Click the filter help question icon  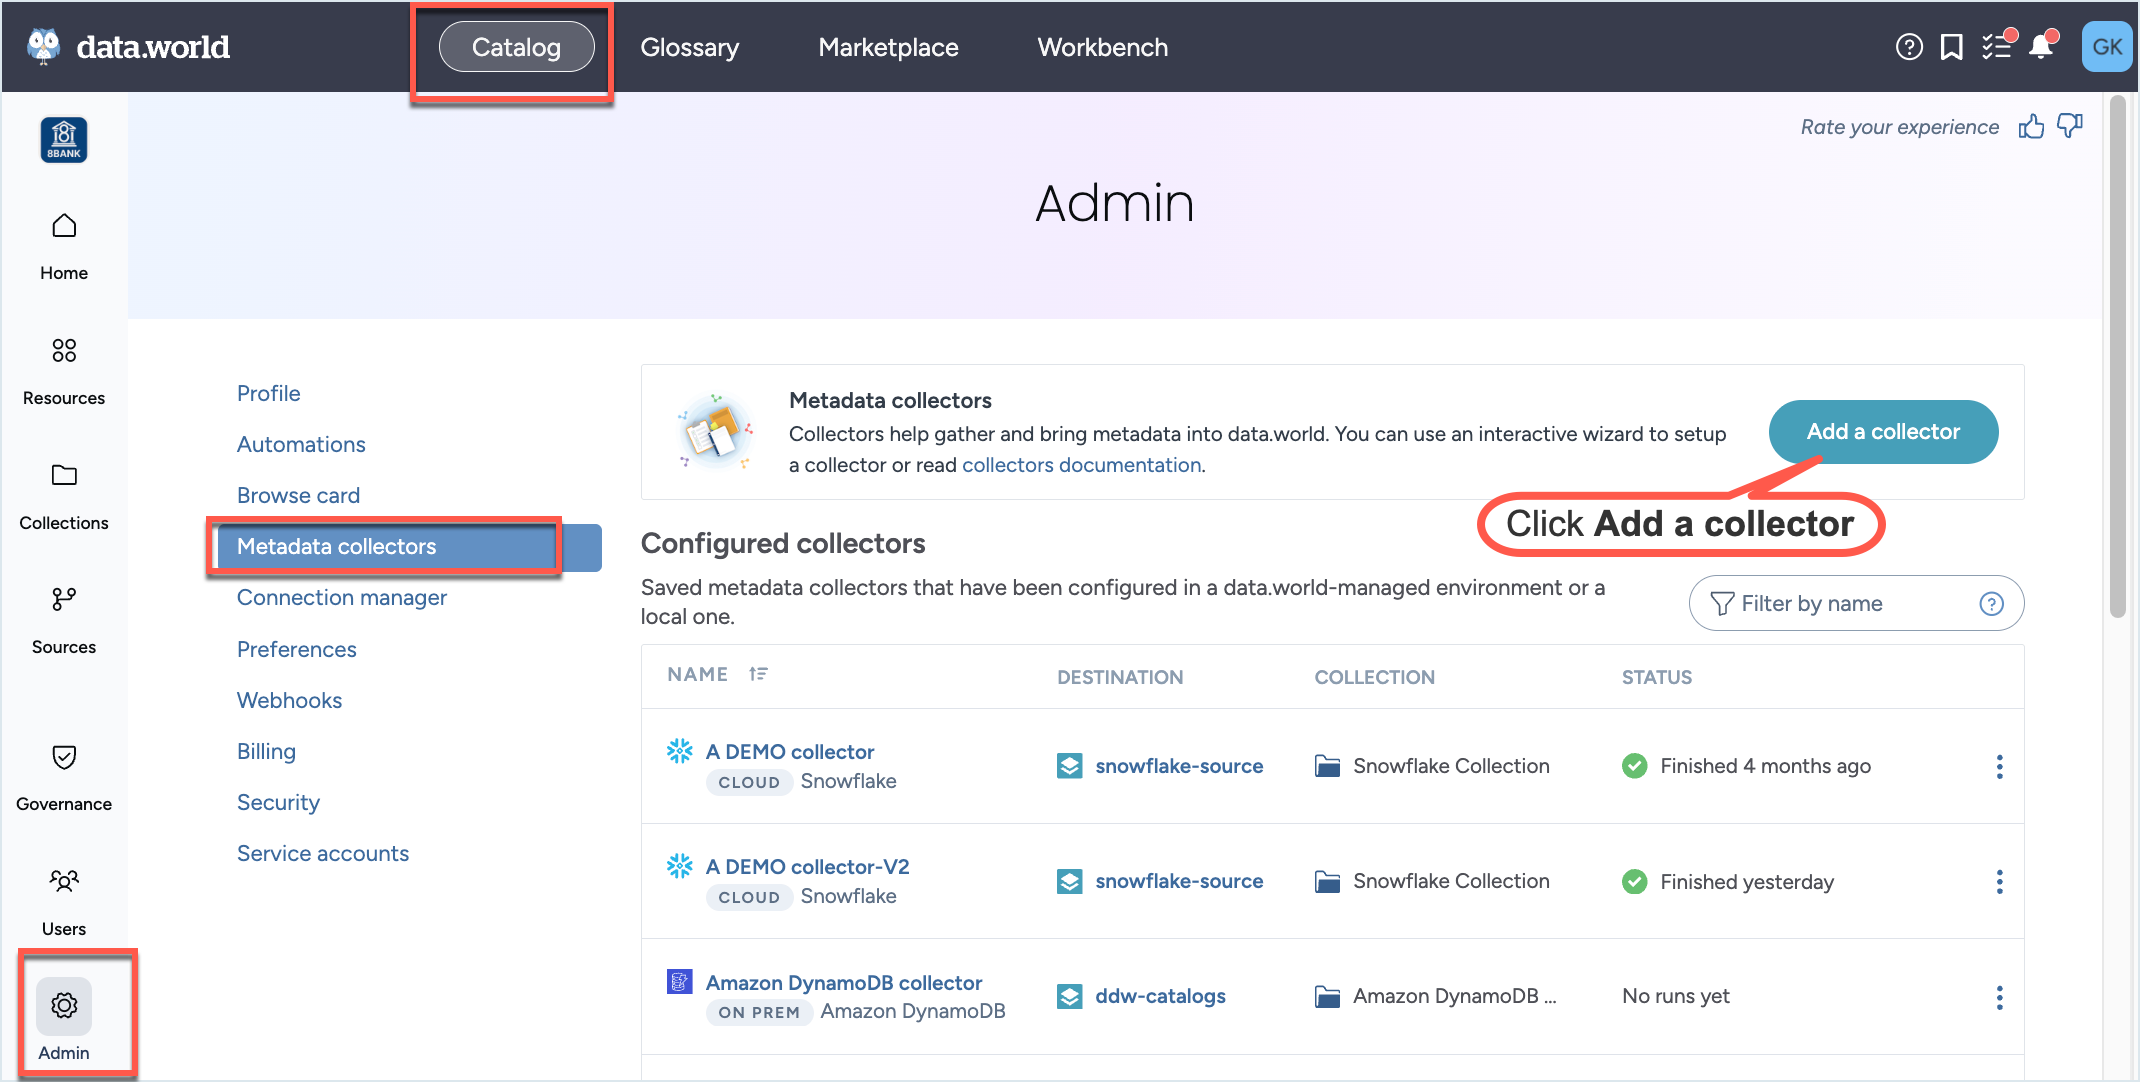click(1991, 604)
